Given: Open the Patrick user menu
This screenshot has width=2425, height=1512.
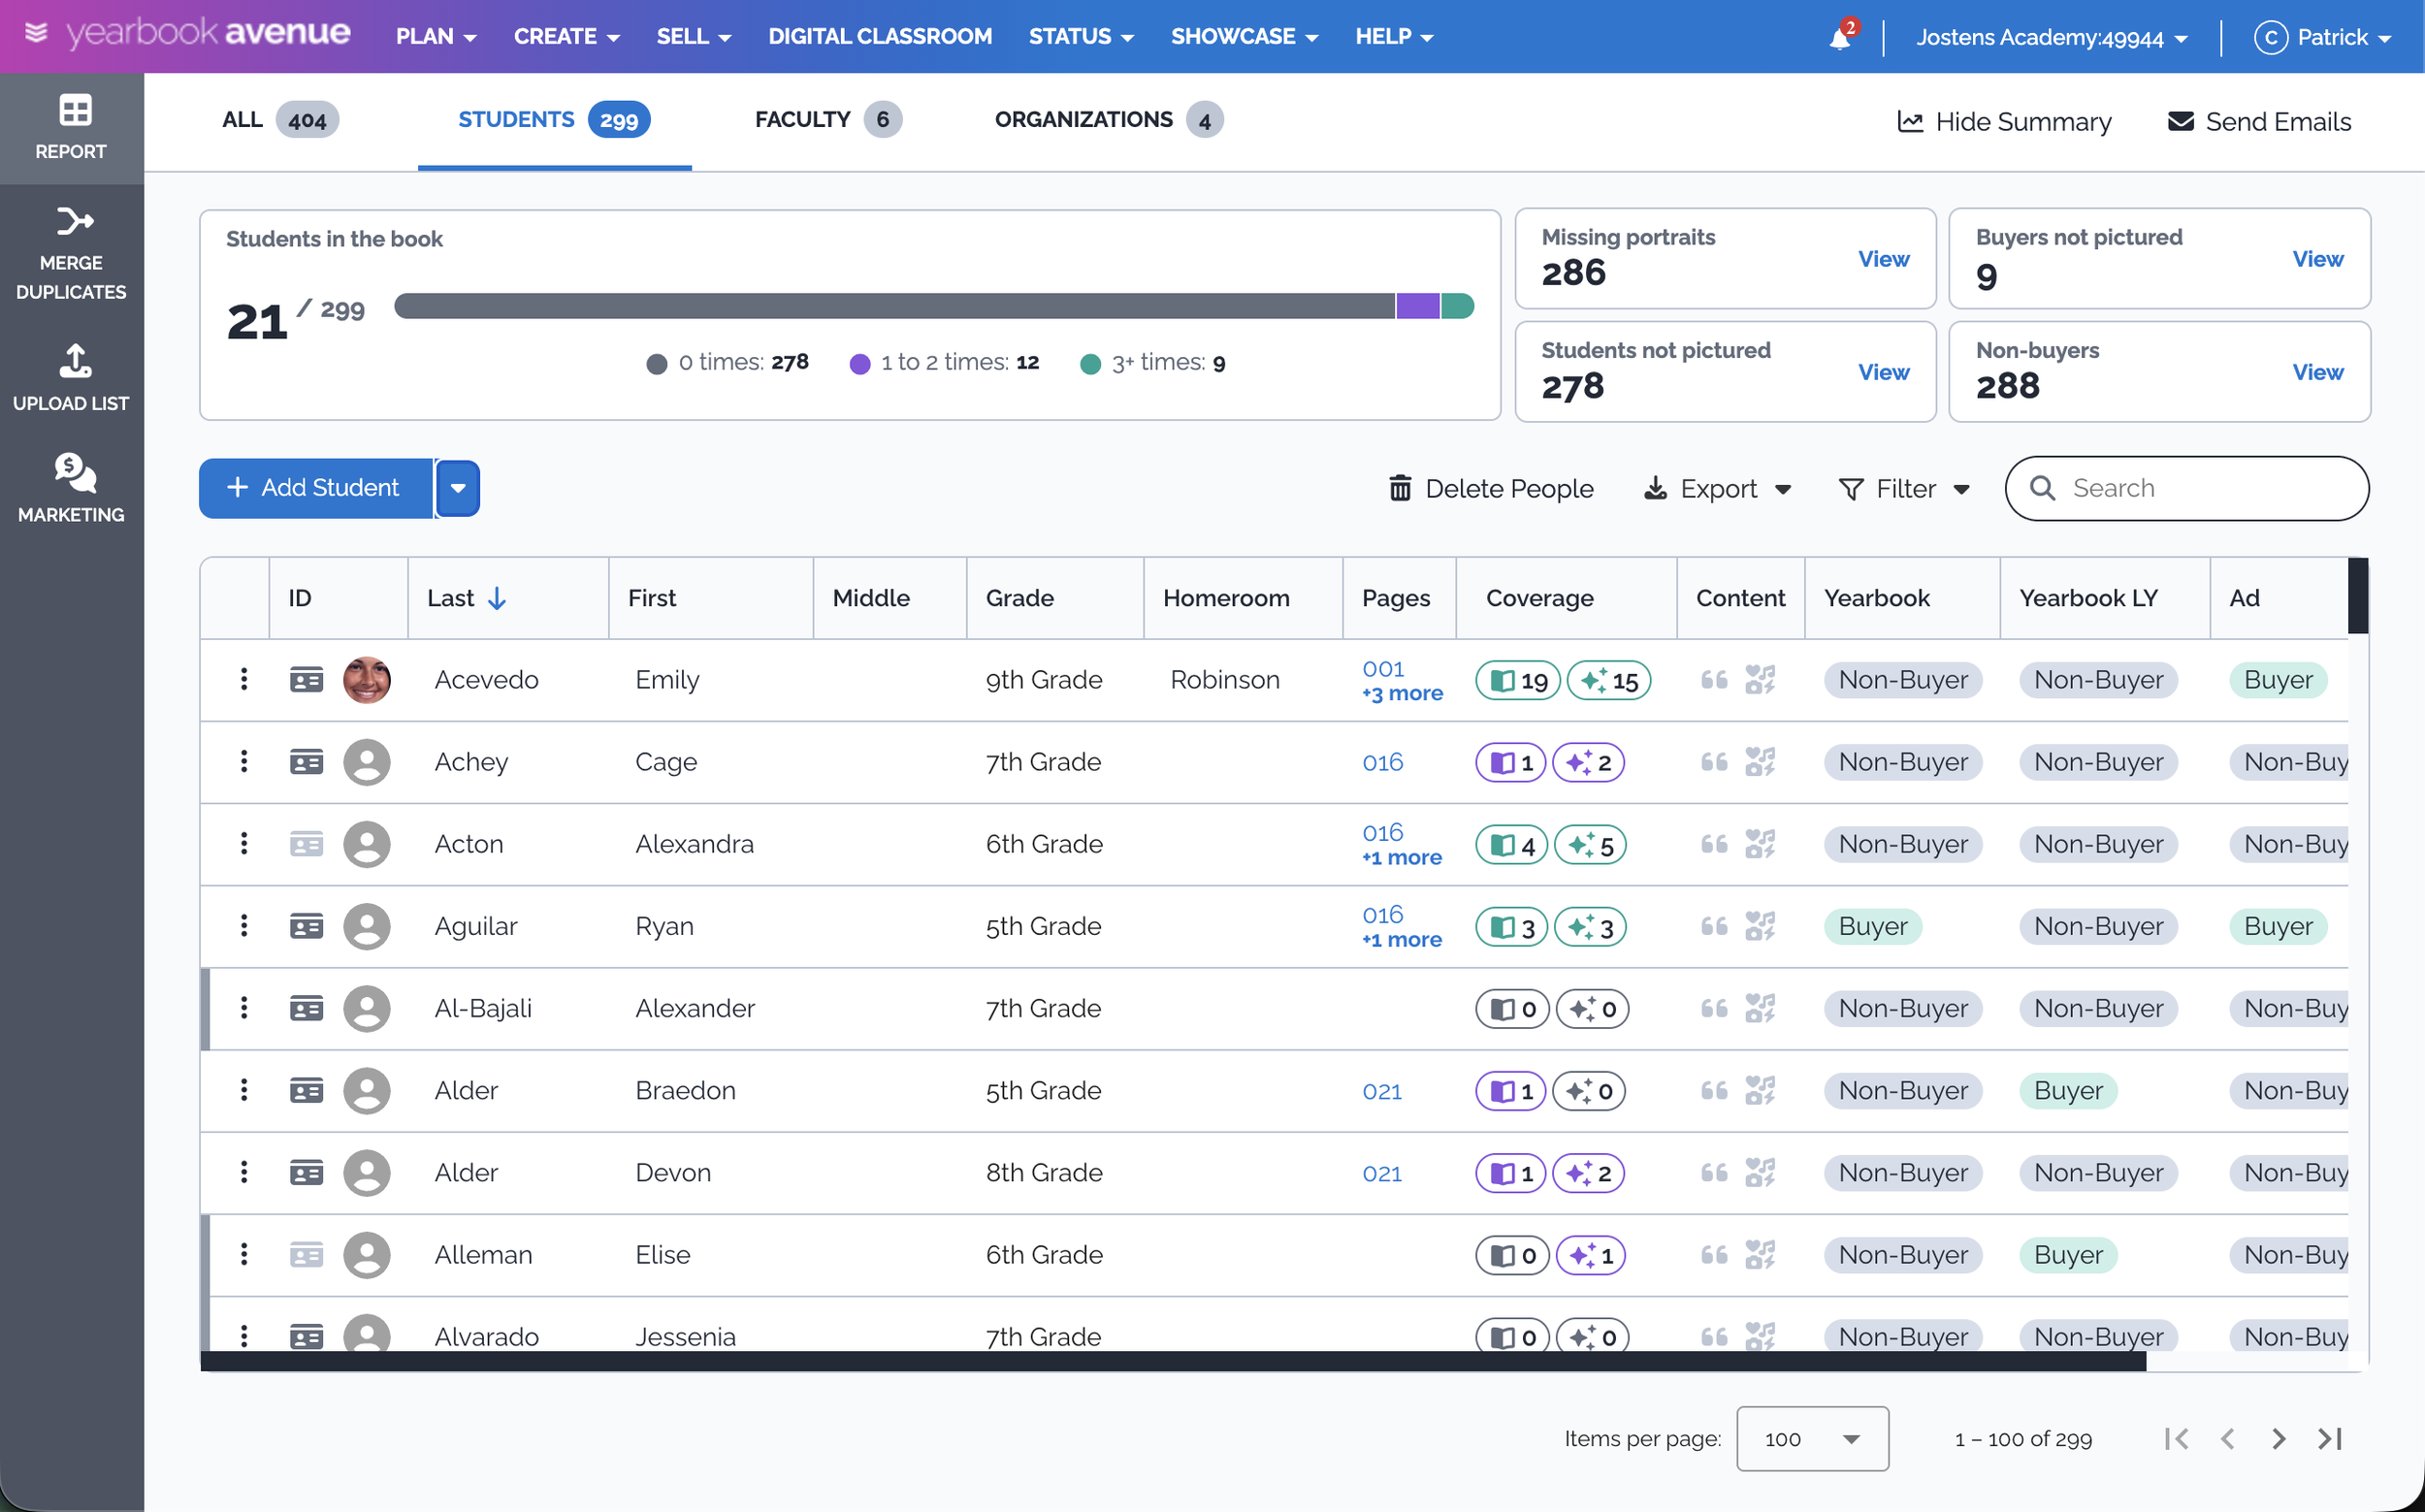Looking at the screenshot, I should click(2322, 38).
